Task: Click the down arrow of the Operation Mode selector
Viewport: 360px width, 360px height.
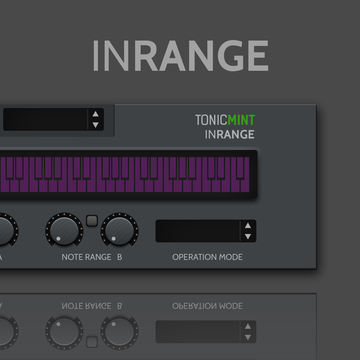Action: 248,236
